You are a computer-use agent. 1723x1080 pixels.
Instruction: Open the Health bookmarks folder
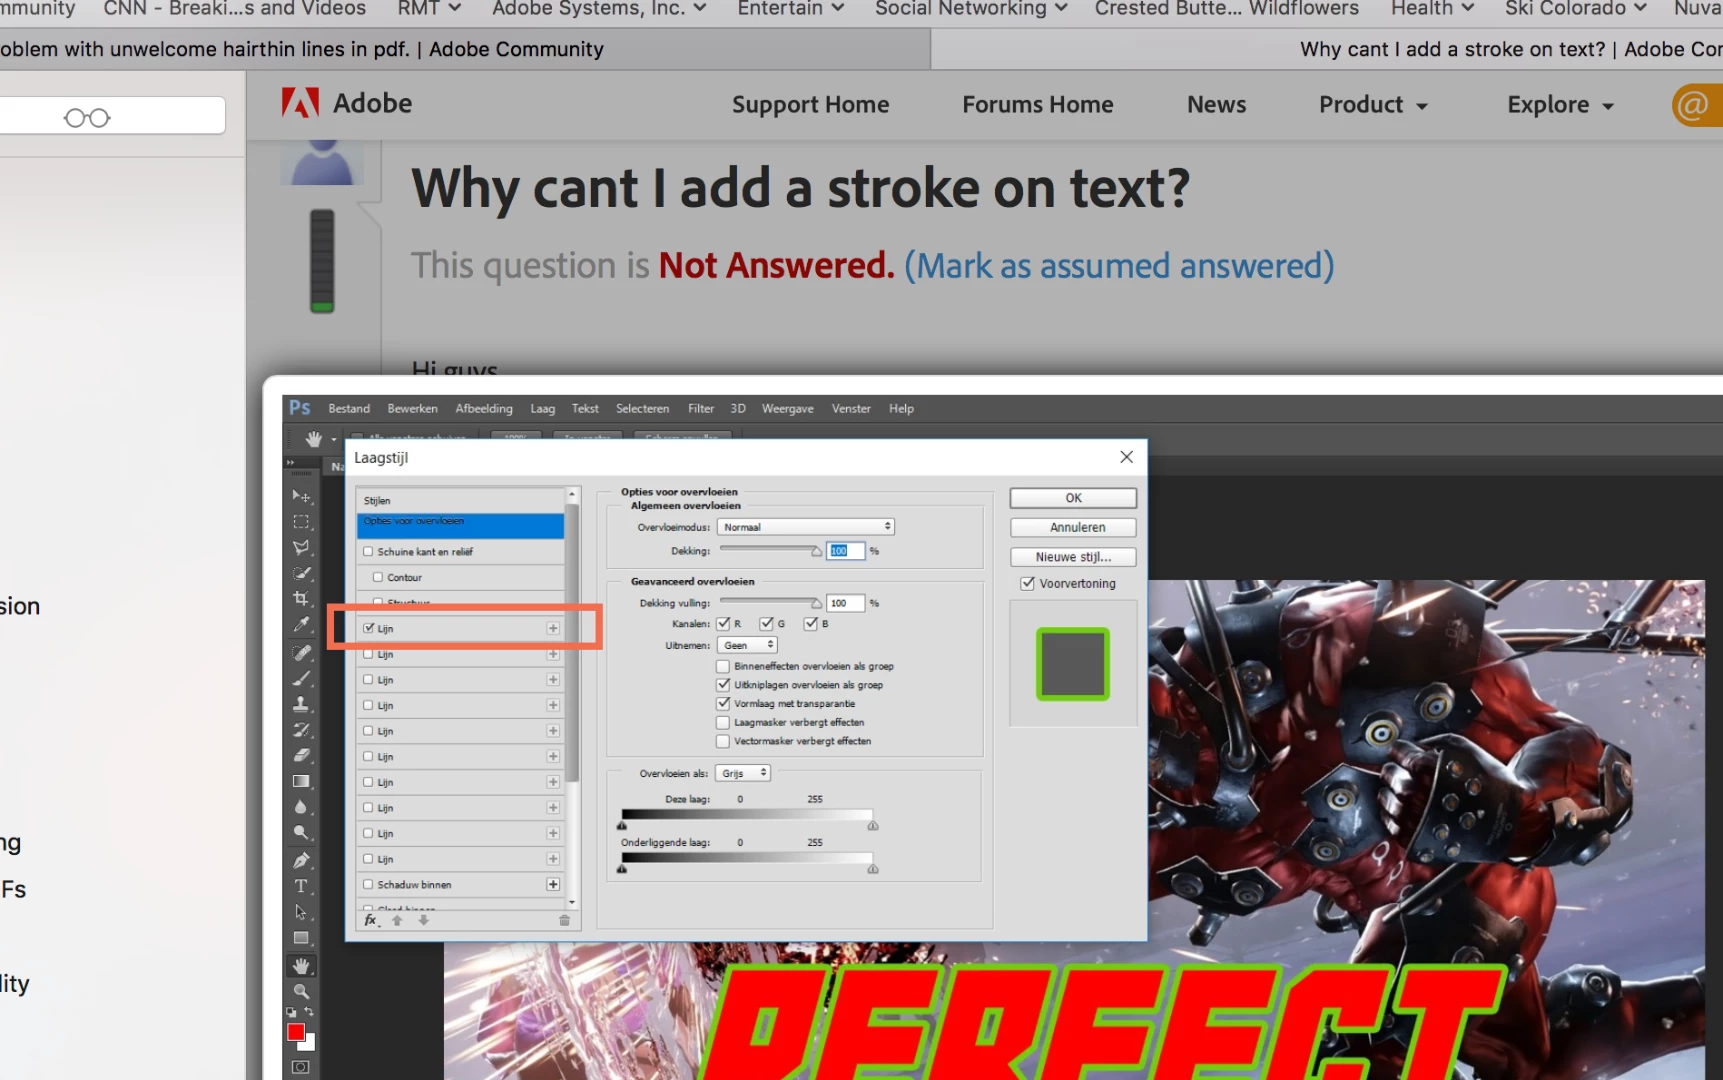point(1432,9)
